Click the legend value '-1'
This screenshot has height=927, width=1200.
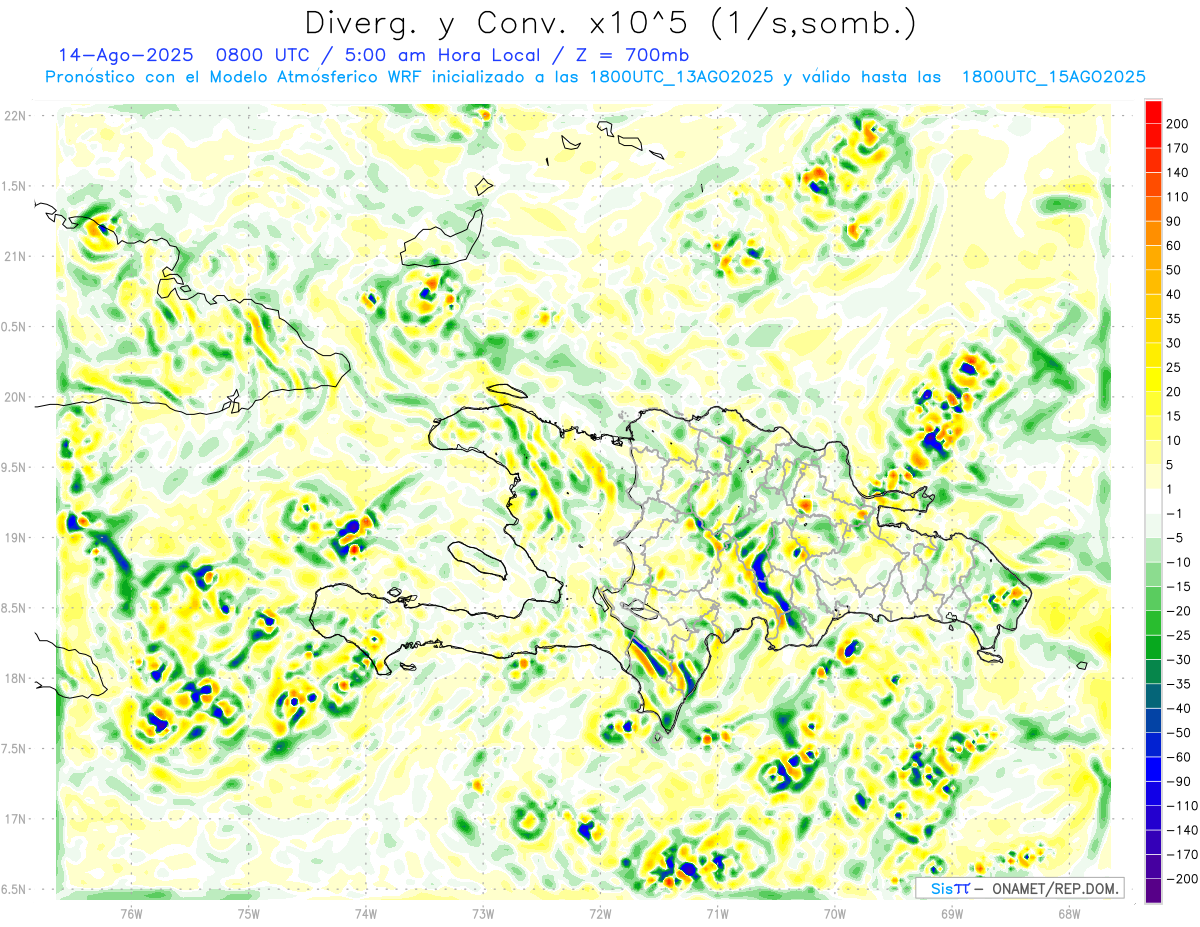(1175, 514)
